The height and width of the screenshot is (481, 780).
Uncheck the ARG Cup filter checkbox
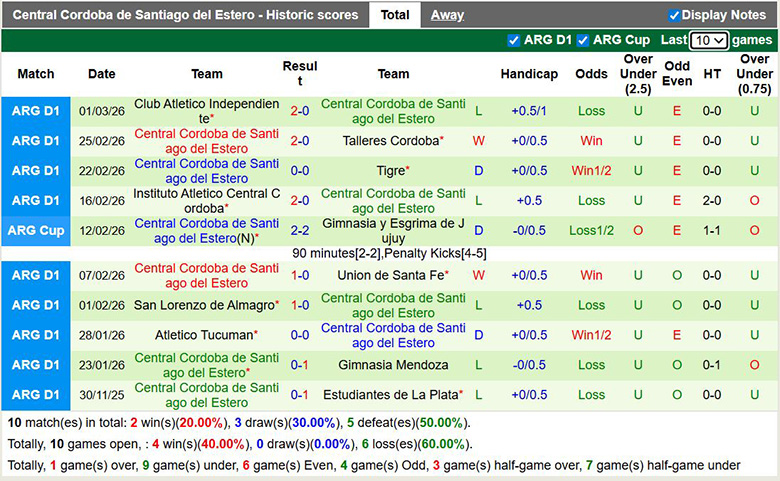click(584, 40)
